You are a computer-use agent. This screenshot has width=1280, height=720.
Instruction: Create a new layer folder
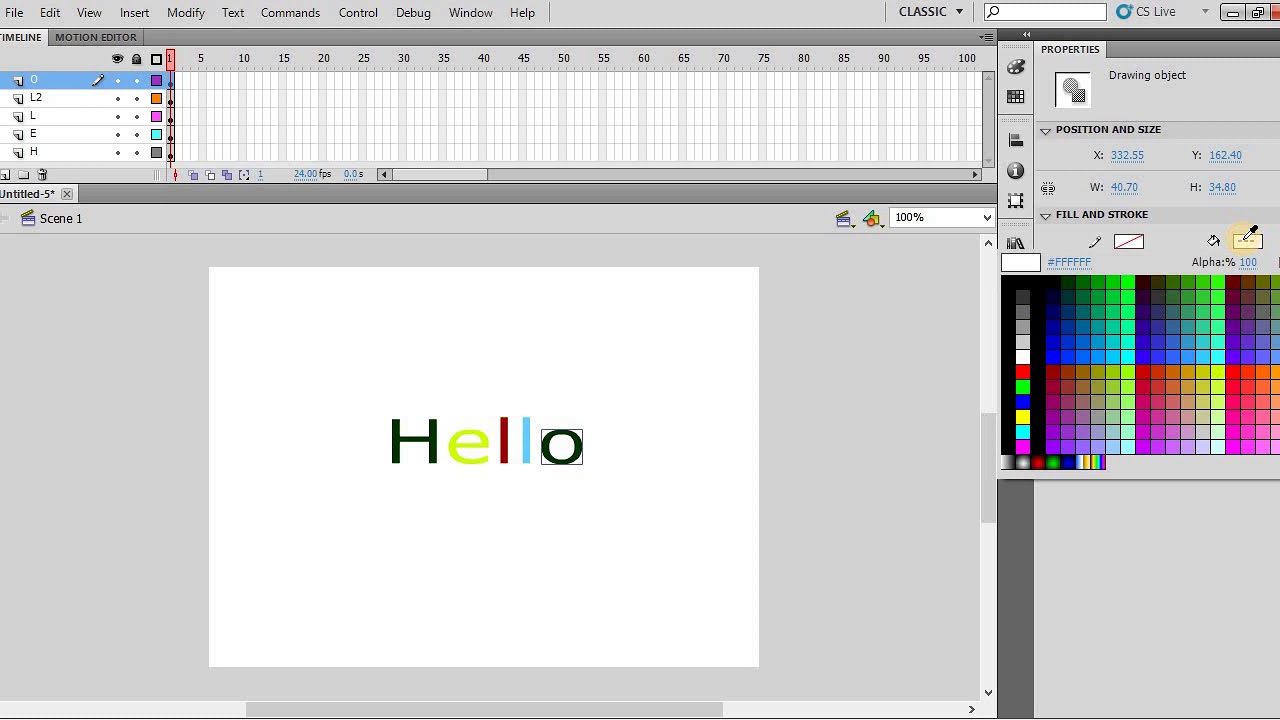coord(23,175)
